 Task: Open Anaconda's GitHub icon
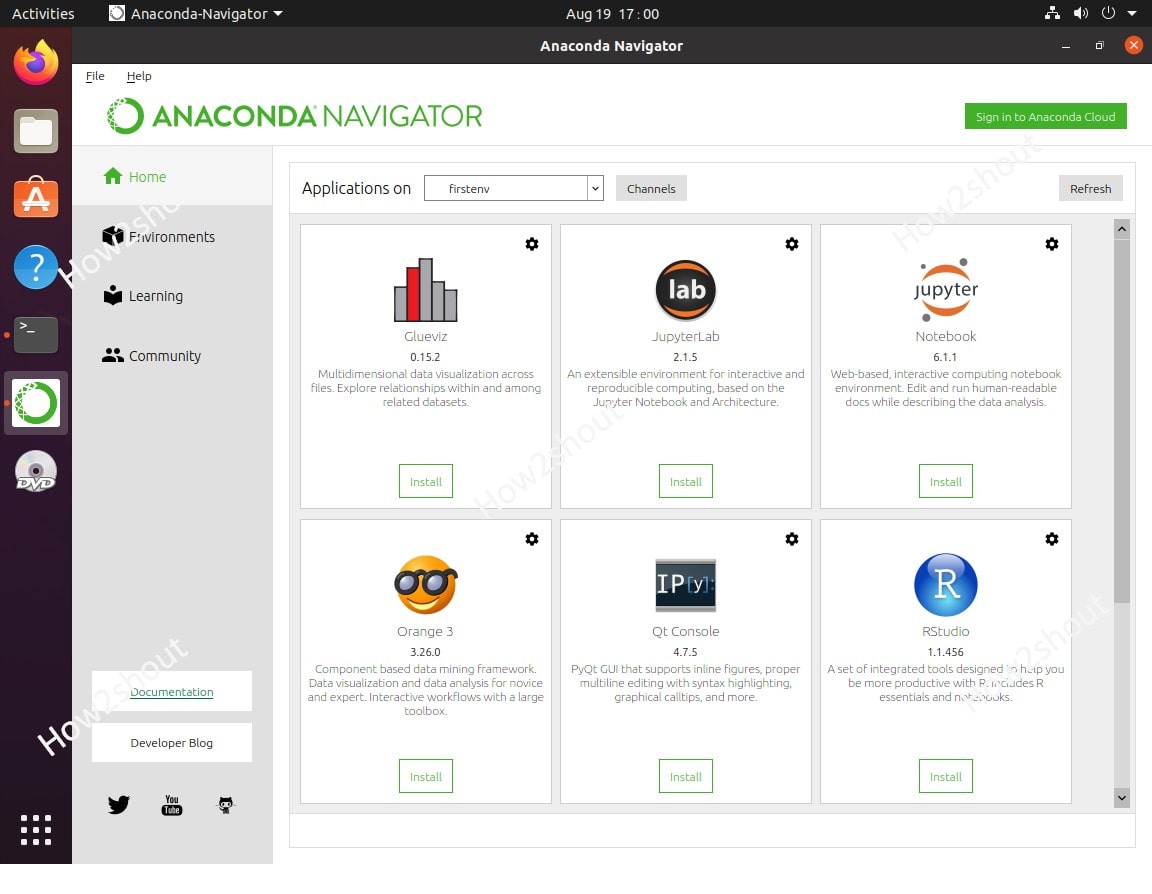coord(224,804)
